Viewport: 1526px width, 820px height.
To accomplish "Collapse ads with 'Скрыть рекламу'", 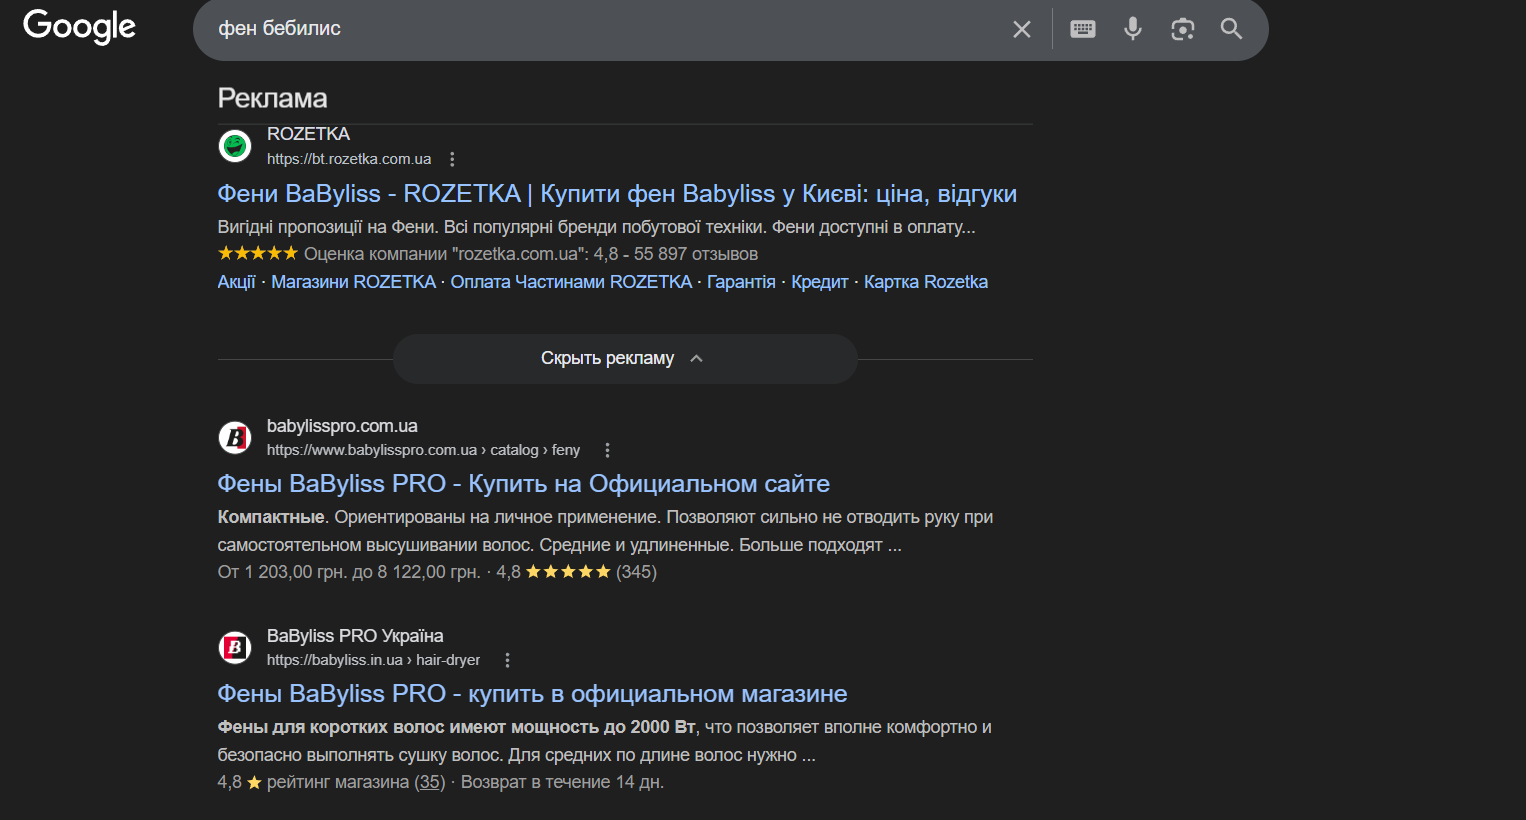I will tap(625, 359).
